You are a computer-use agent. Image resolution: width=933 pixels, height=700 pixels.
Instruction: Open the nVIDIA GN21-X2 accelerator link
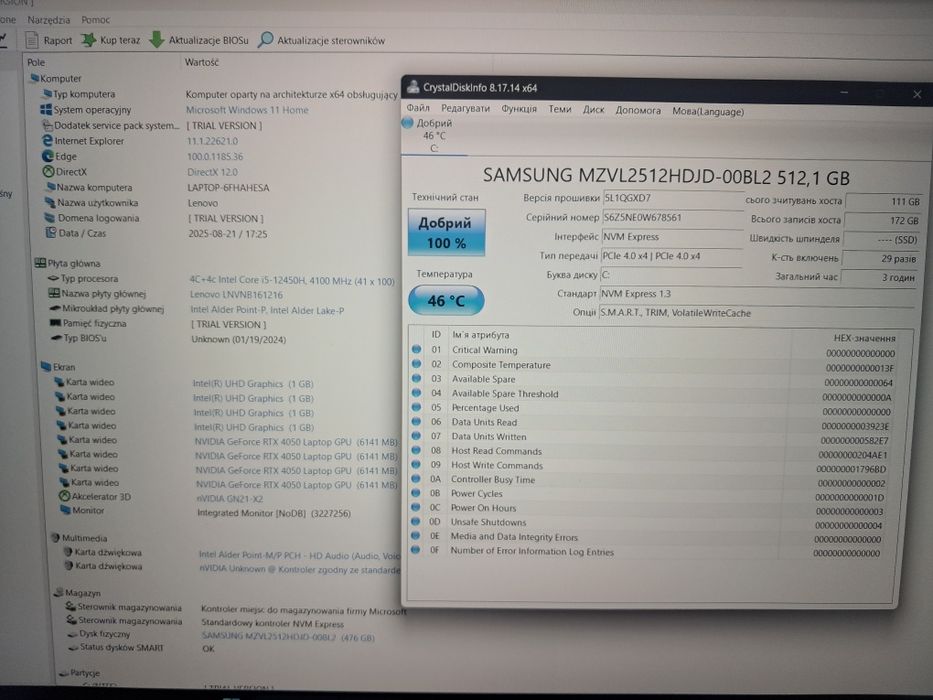230,499
